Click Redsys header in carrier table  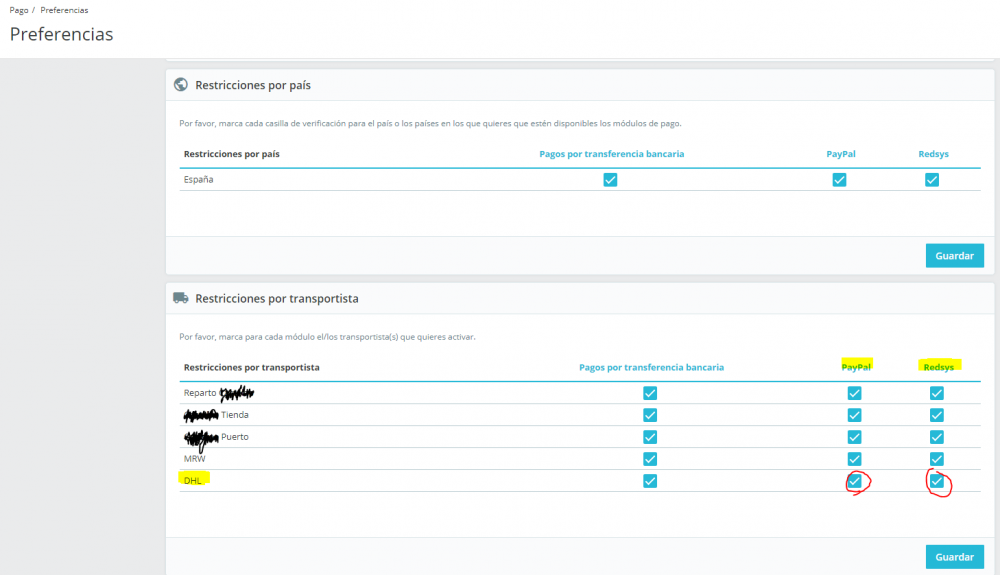(x=938, y=367)
